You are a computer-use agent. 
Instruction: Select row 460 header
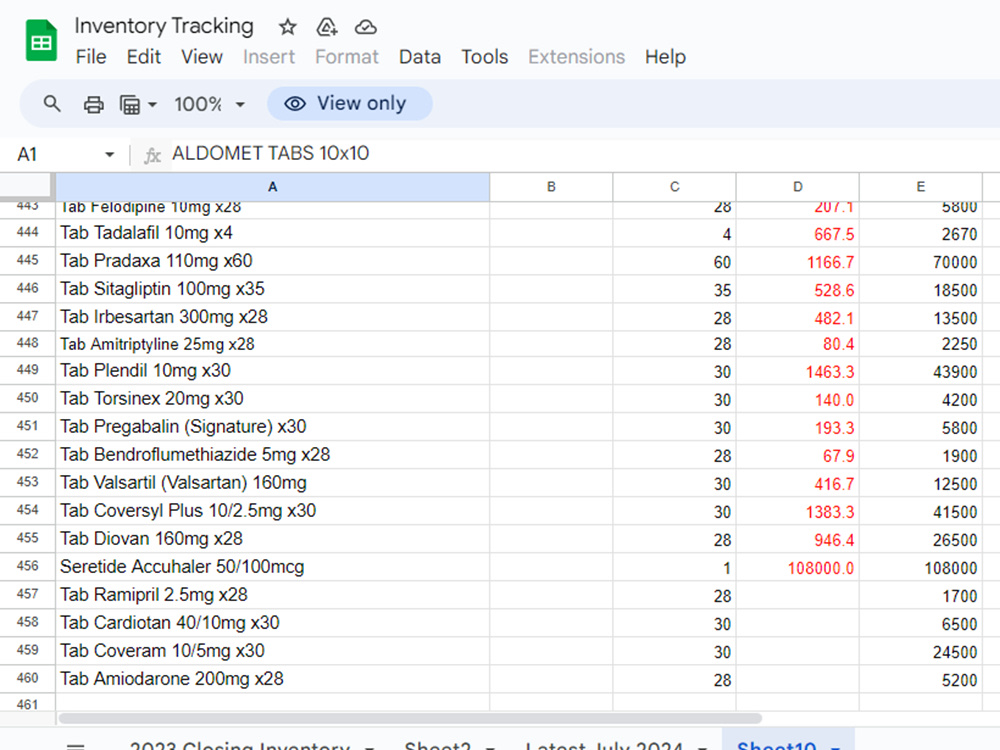pyautogui.click(x=27, y=679)
